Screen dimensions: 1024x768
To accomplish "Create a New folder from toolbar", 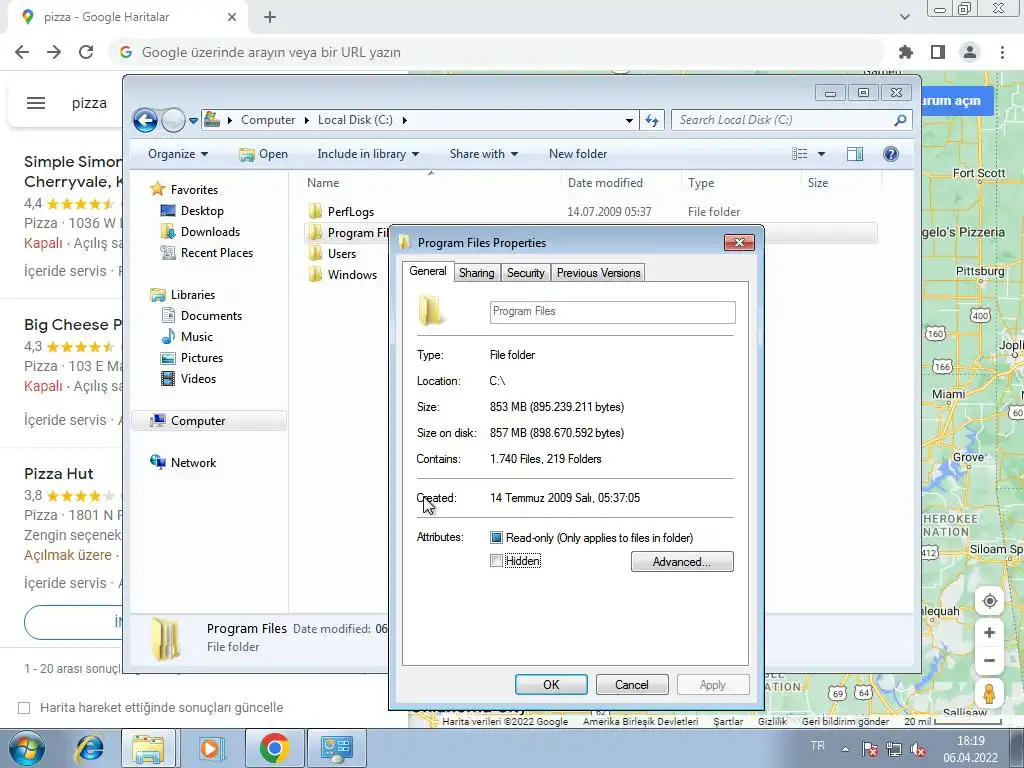I will (578, 154).
